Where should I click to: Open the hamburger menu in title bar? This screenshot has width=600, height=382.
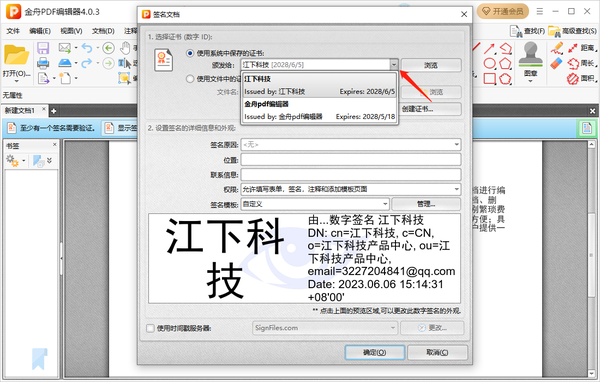[x=540, y=11]
